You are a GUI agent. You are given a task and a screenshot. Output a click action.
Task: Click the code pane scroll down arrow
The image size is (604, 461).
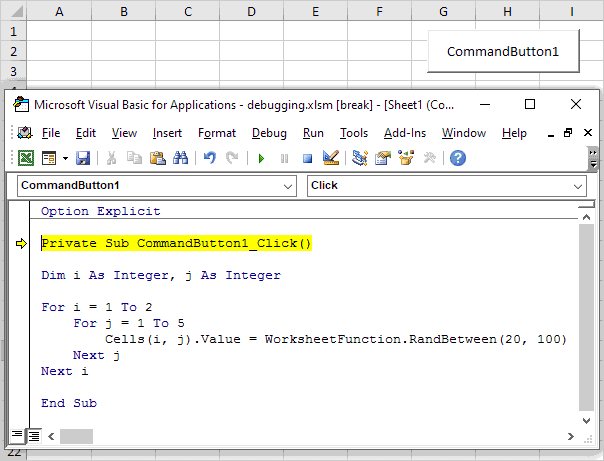586,421
